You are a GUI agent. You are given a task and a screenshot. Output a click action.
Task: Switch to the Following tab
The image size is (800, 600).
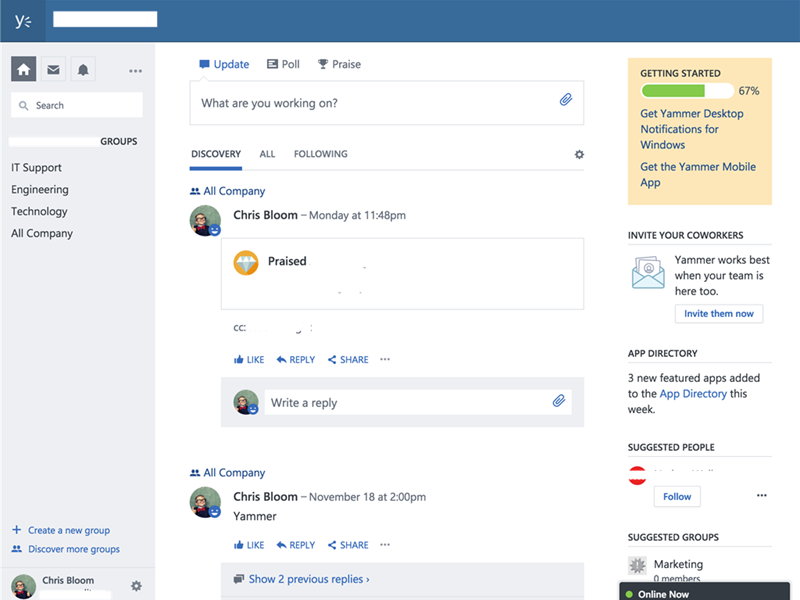click(320, 153)
